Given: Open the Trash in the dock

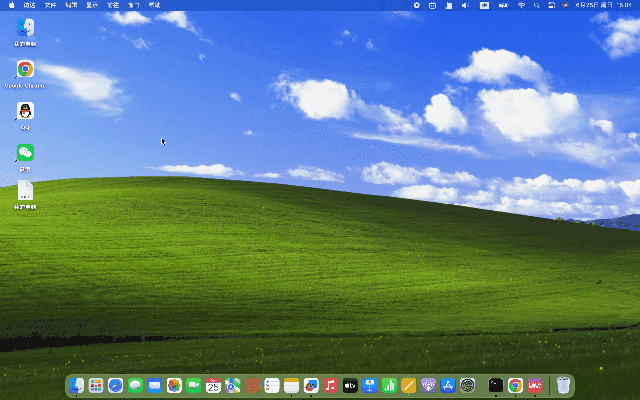Looking at the screenshot, I should (563, 385).
